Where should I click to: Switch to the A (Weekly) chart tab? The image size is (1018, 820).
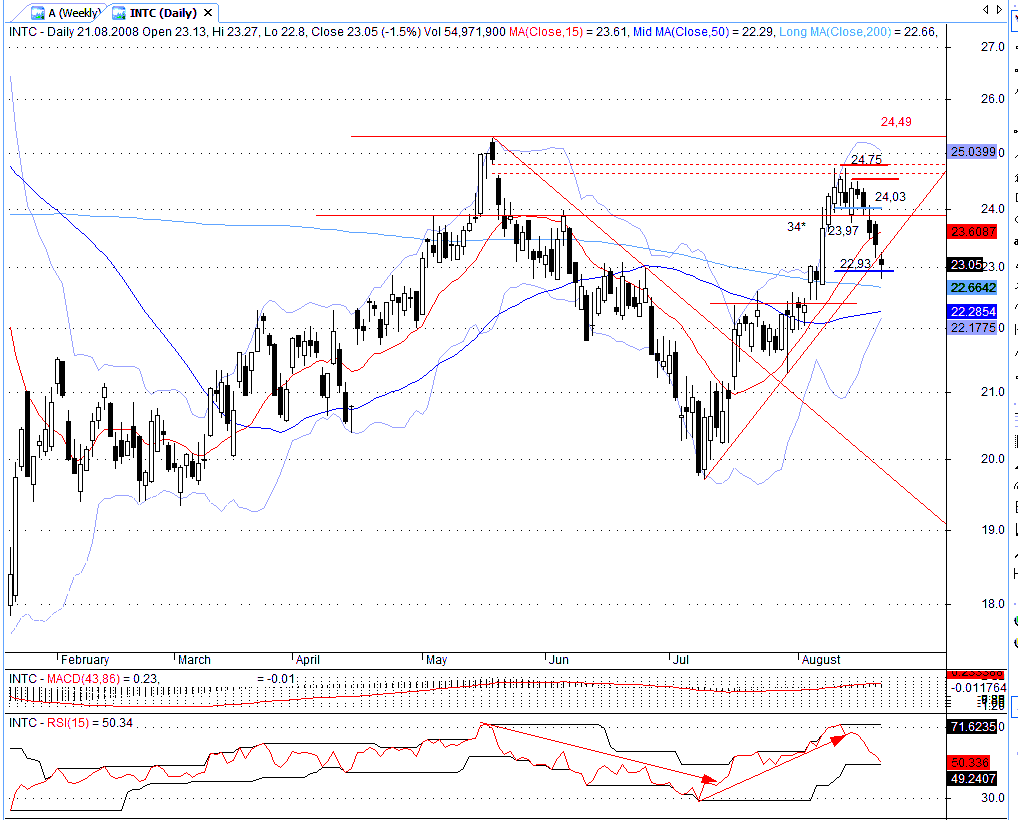(67, 12)
